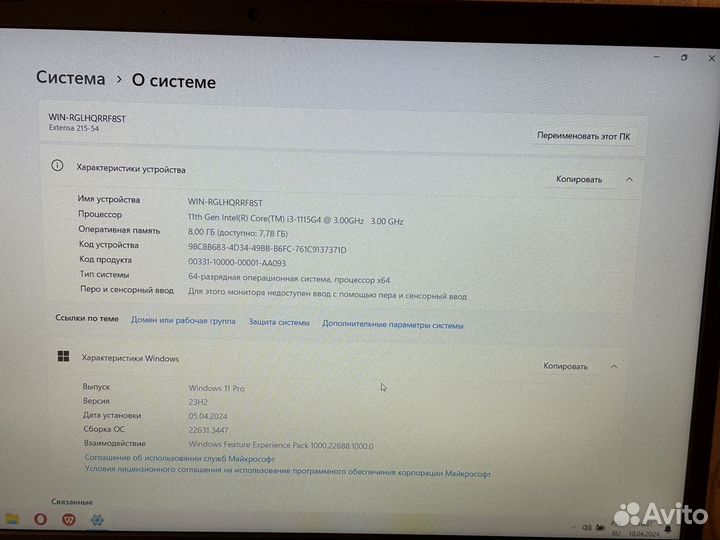Click the Перо и сенсорный ввод label
720x540 pixels.
click(127, 290)
